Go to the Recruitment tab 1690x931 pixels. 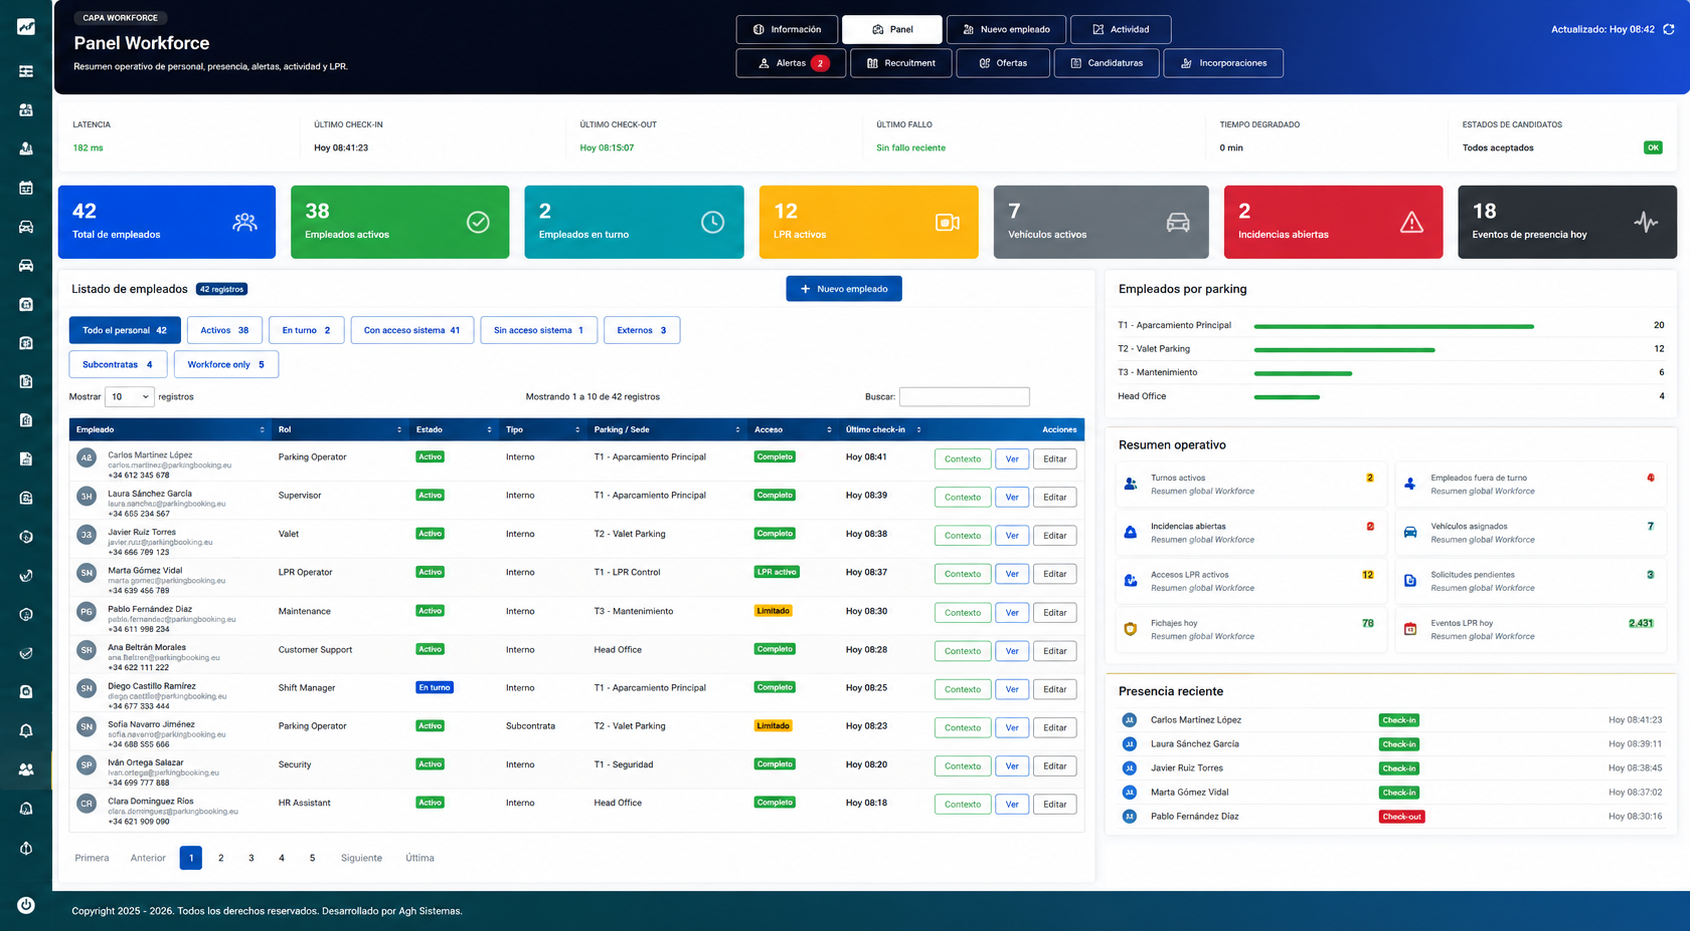click(x=901, y=63)
